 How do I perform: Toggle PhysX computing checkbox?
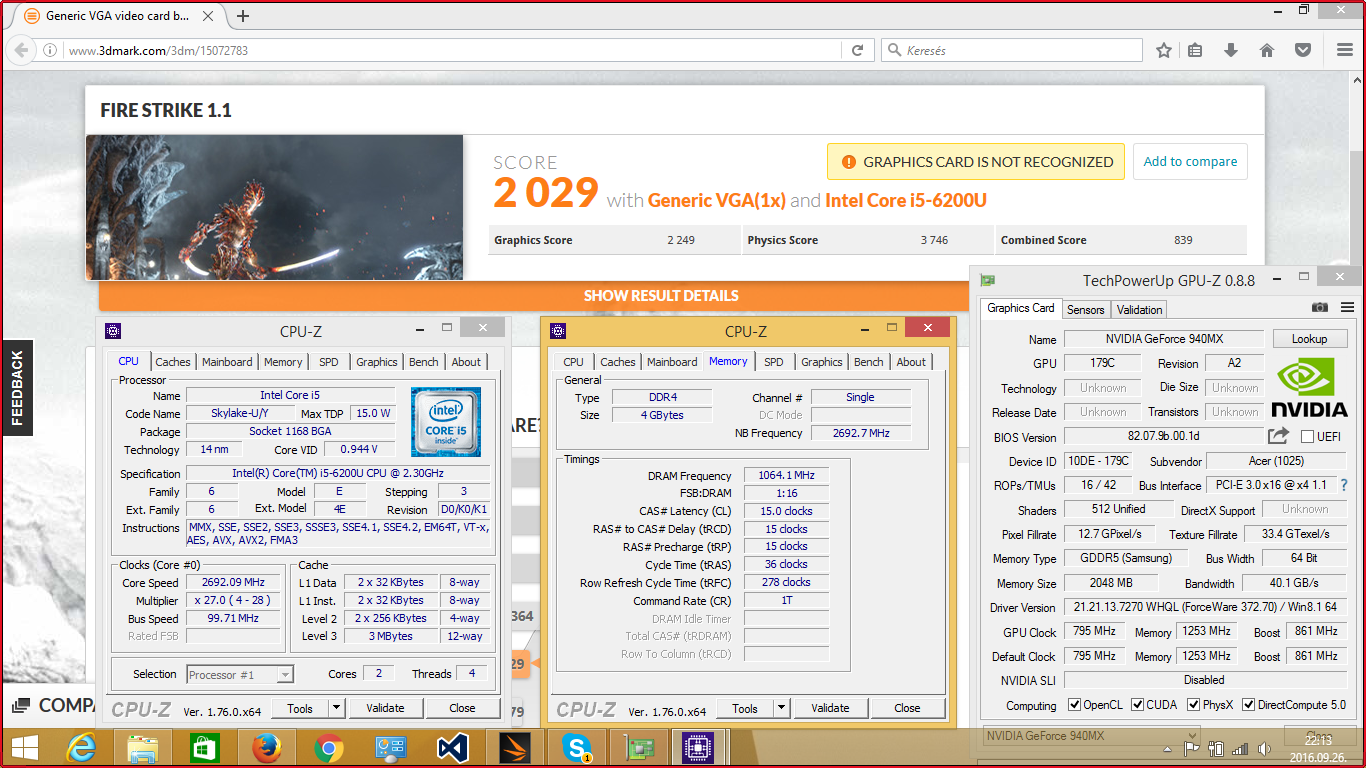click(1194, 705)
